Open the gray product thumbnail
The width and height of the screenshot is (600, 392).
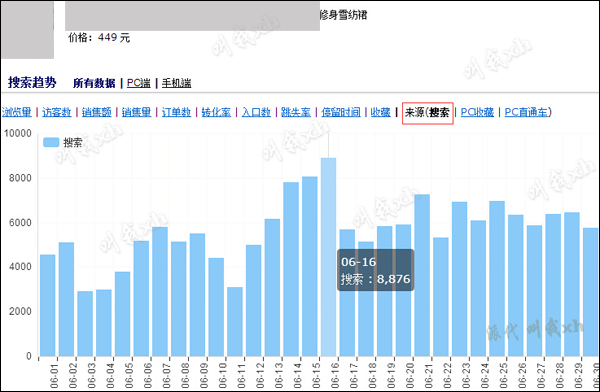click(x=27, y=30)
